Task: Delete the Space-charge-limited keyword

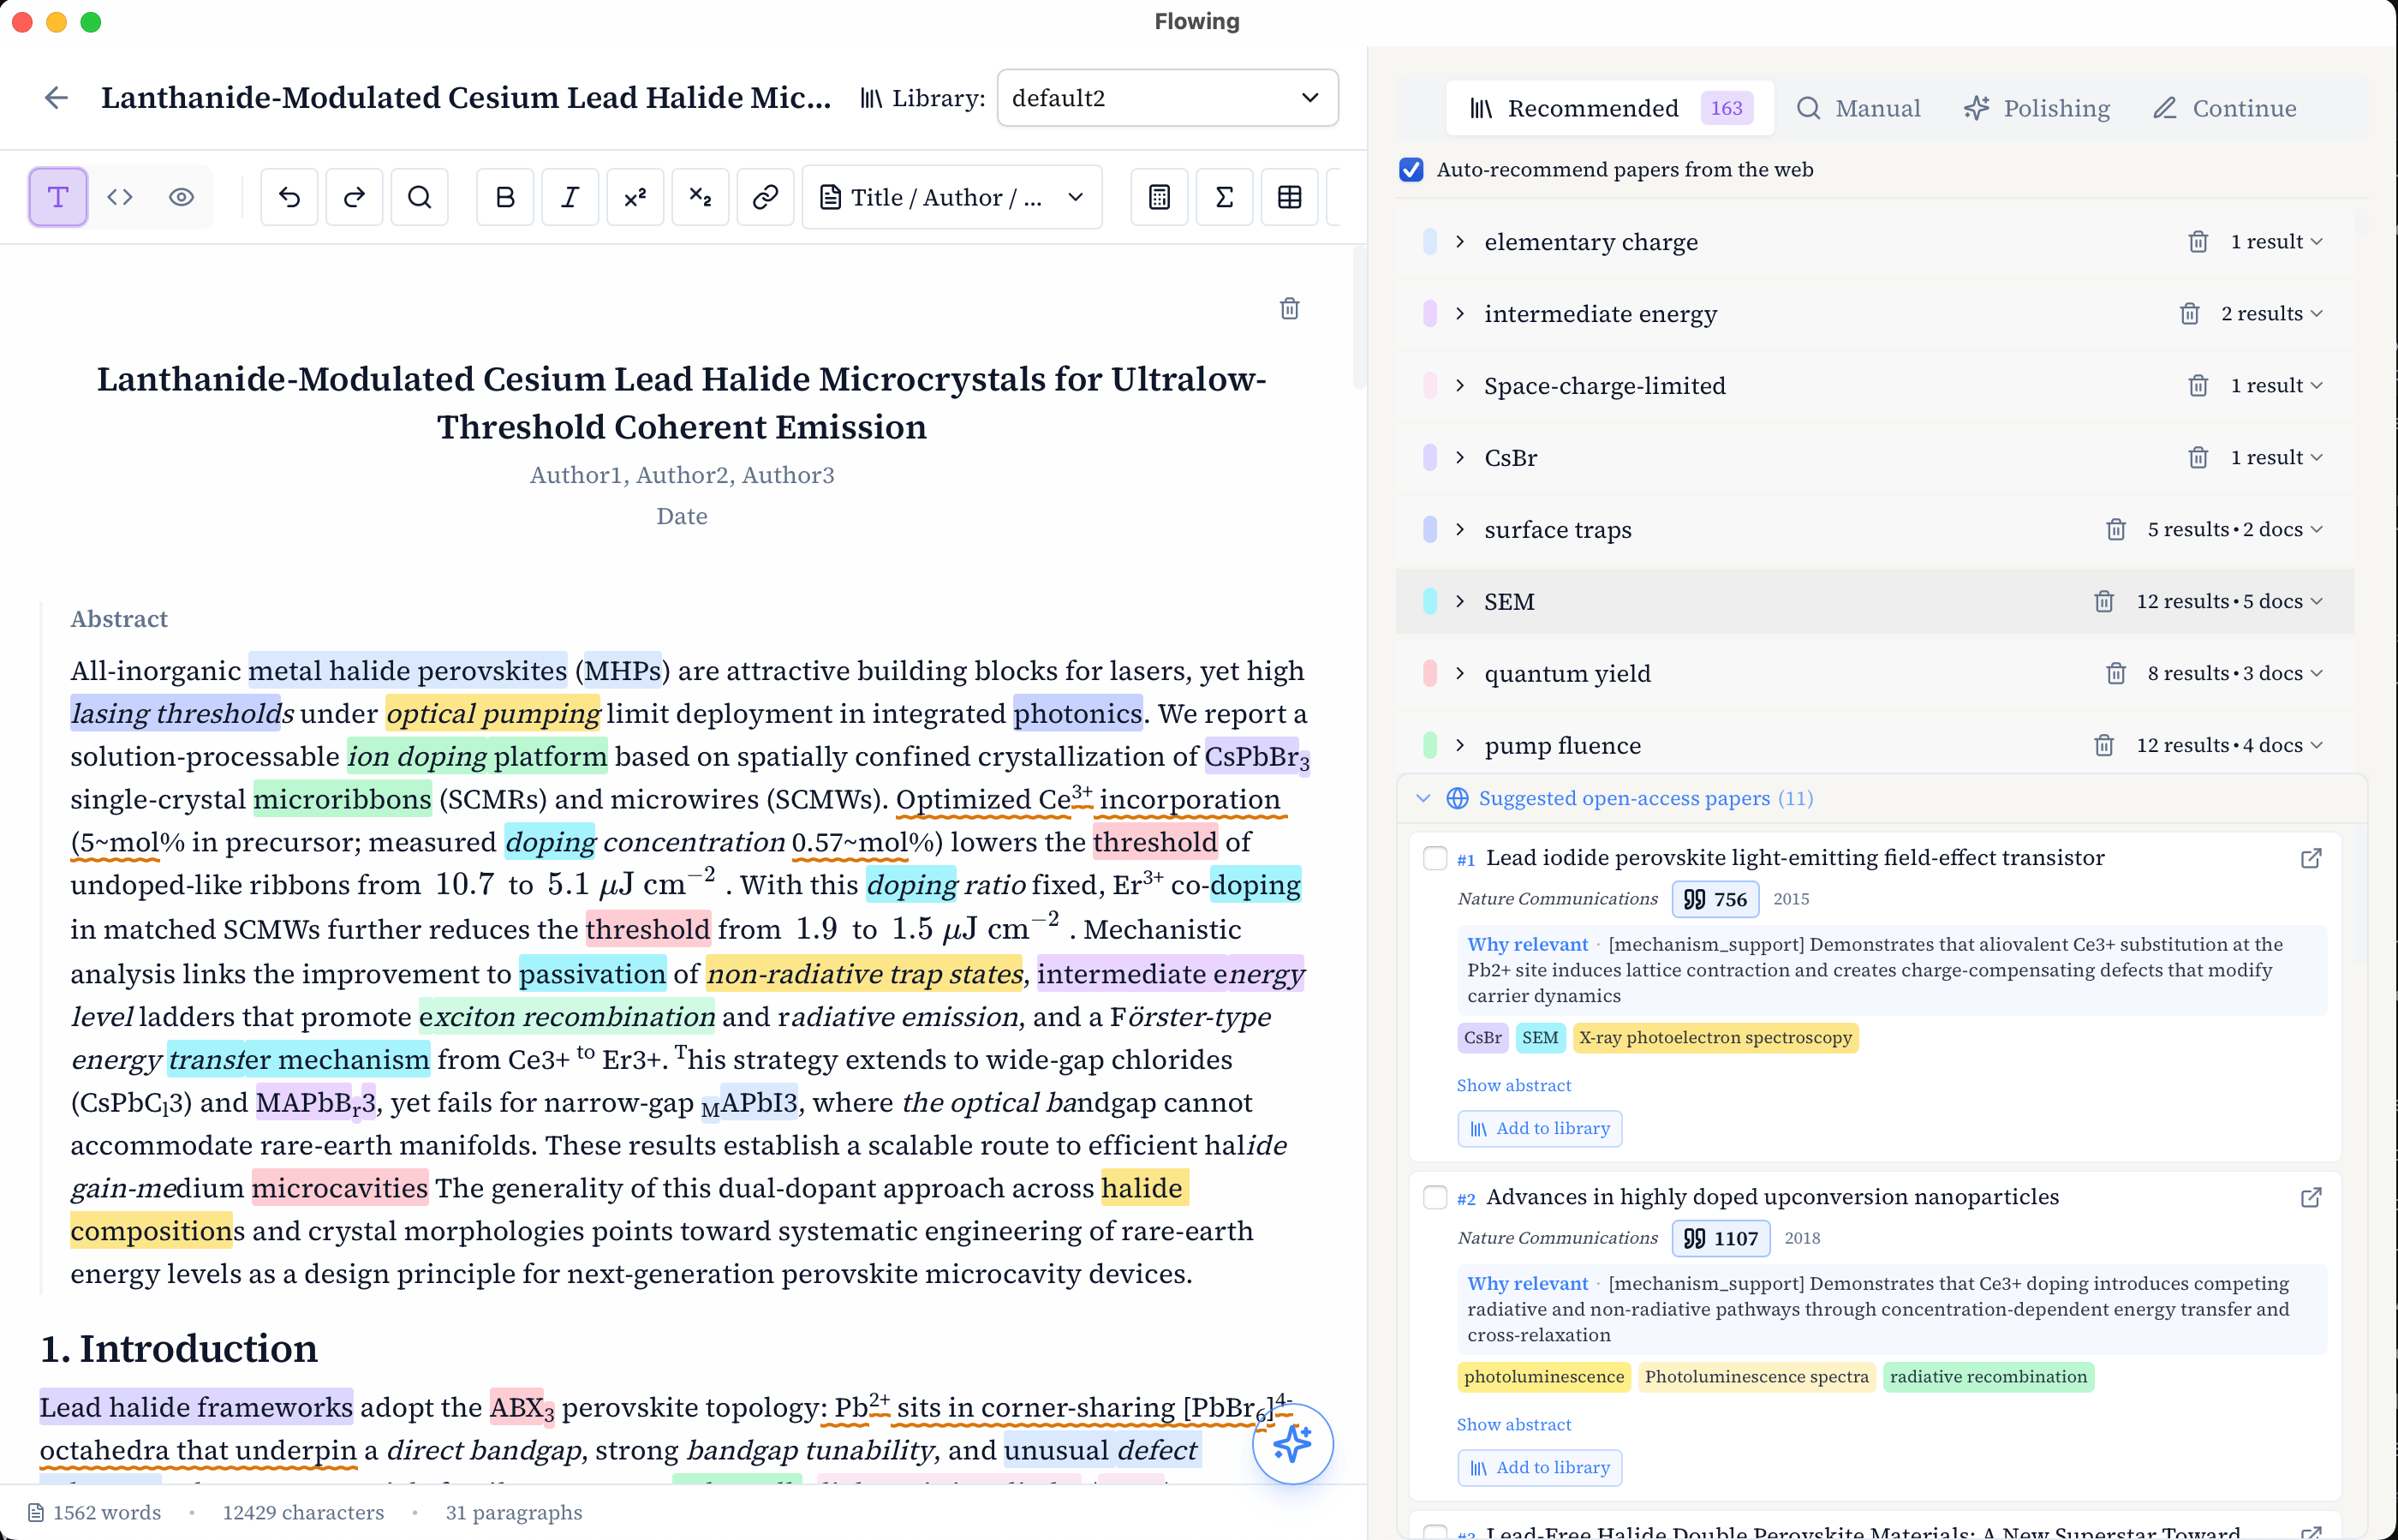Action: click(x=2197, y=385)
